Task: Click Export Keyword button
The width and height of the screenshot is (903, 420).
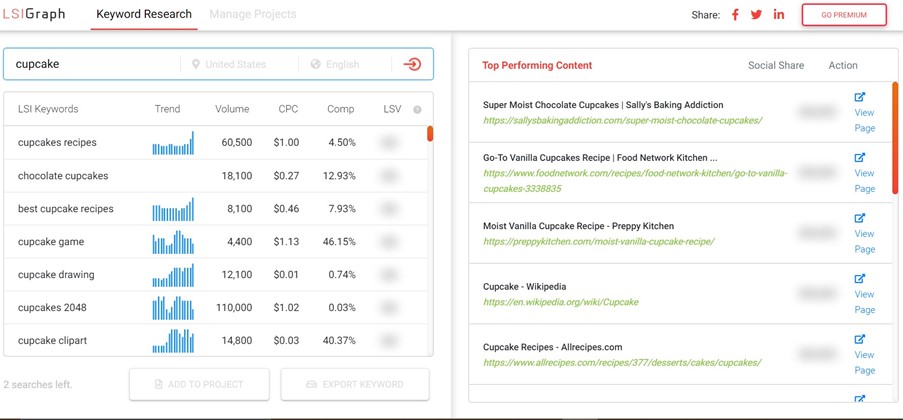Action: click(x=355, y=384)
